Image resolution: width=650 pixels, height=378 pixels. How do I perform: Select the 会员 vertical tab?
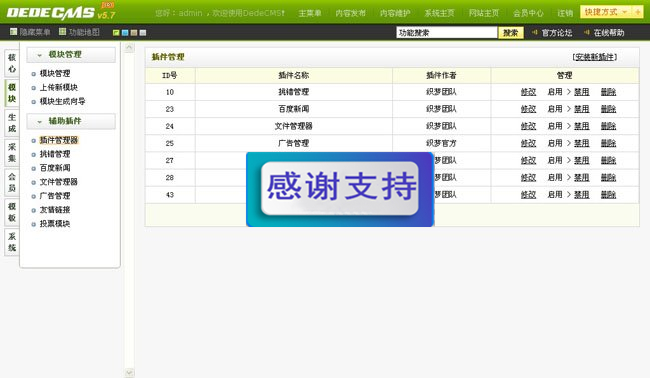[12, 182]
